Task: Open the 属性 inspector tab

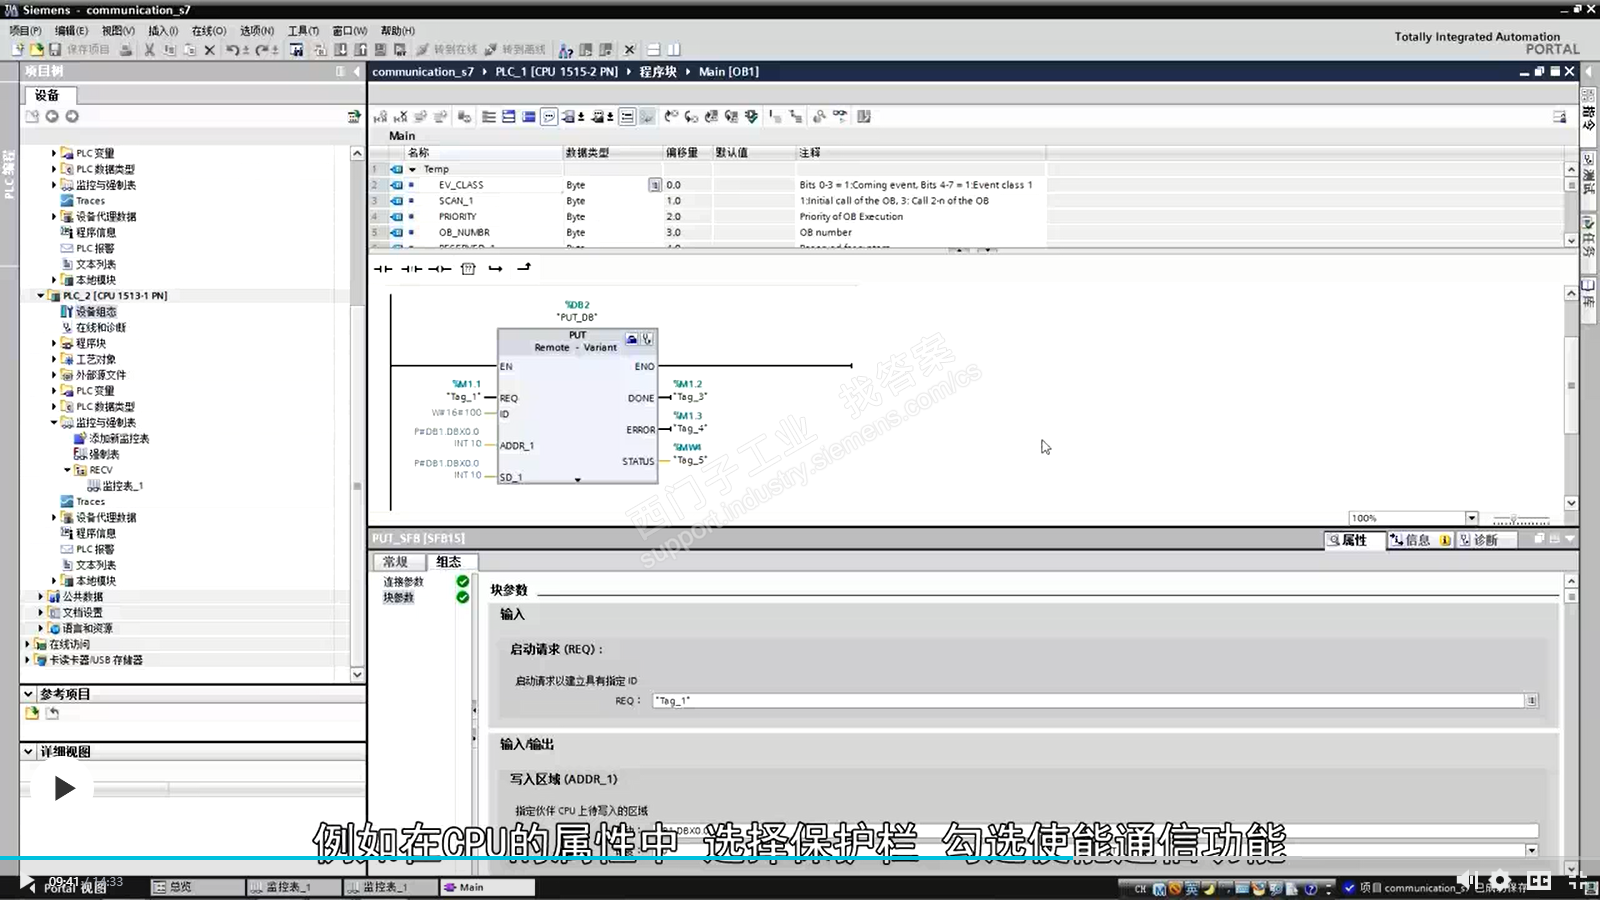Action: [1354, 540]
